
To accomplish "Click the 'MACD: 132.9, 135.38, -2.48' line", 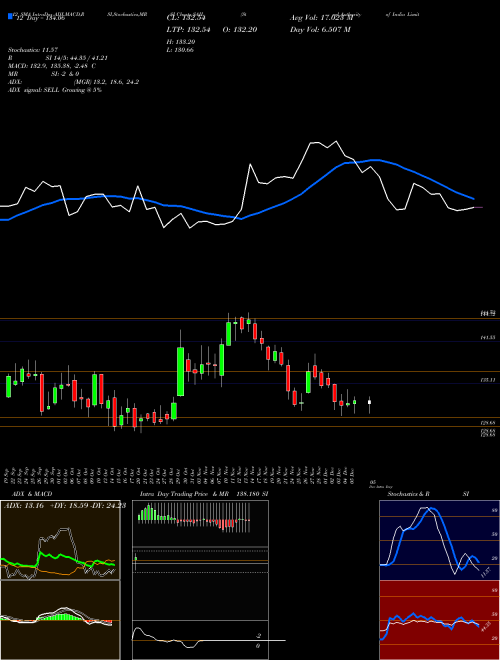I will coord(50,66).
